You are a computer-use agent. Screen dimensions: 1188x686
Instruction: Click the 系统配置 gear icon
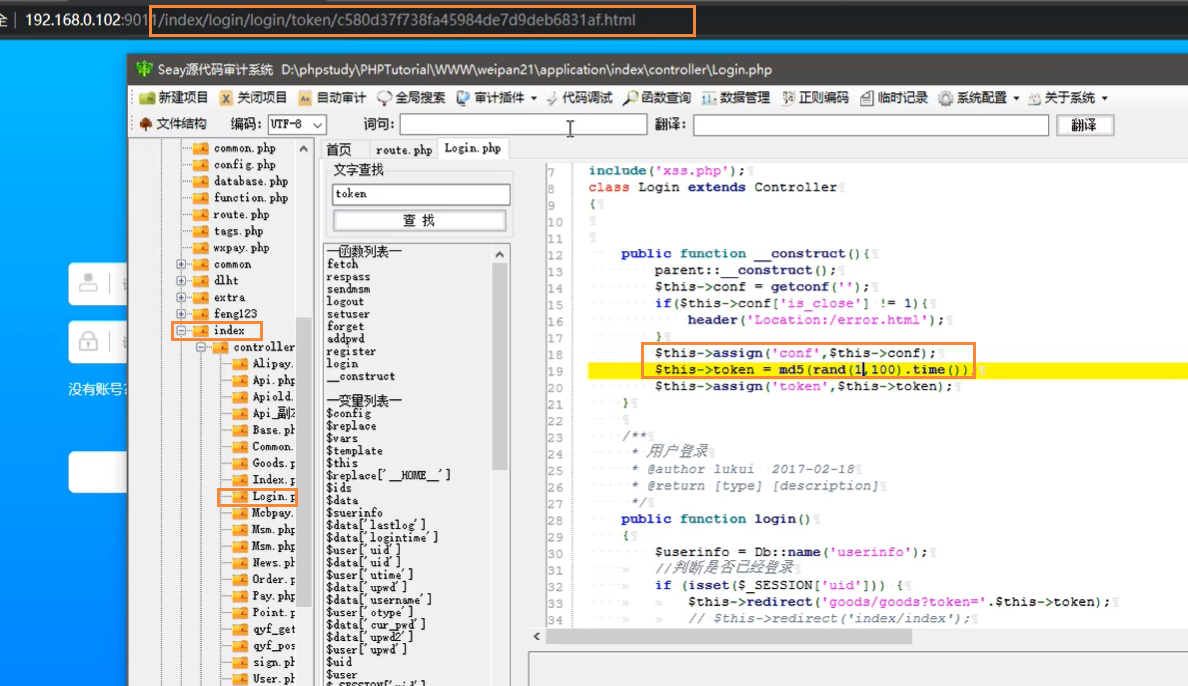point(946,98)
